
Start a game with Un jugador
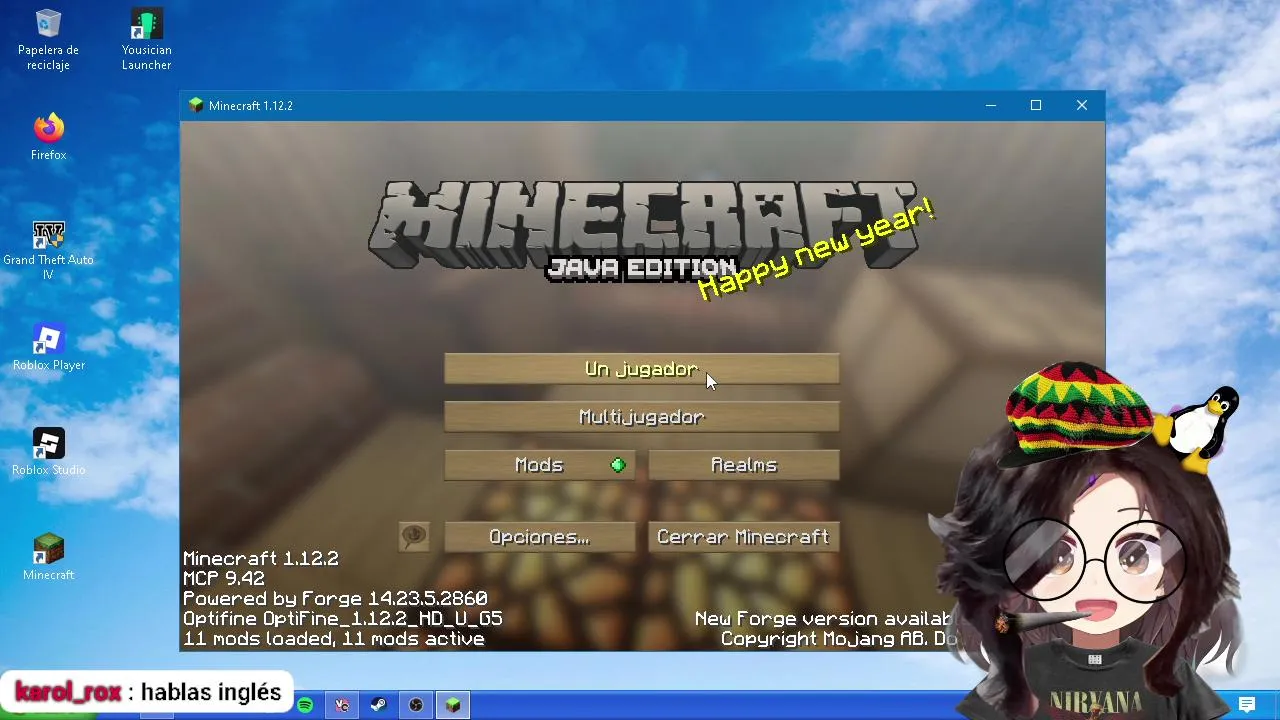(641, 369)
